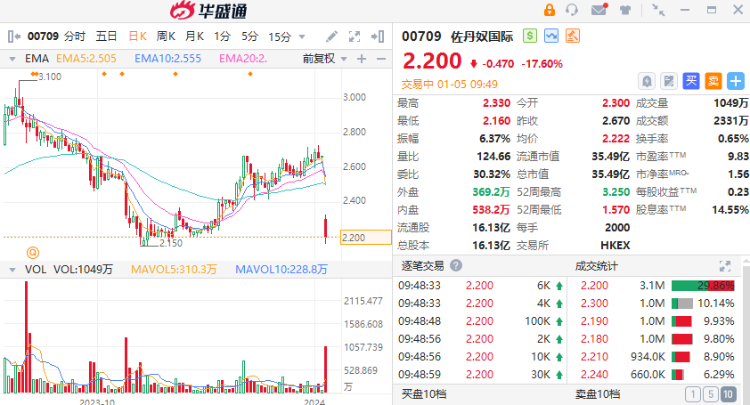Click the 买盘10档 label
The height and width of the screenshot is (405, 750).
coord(424,394)
